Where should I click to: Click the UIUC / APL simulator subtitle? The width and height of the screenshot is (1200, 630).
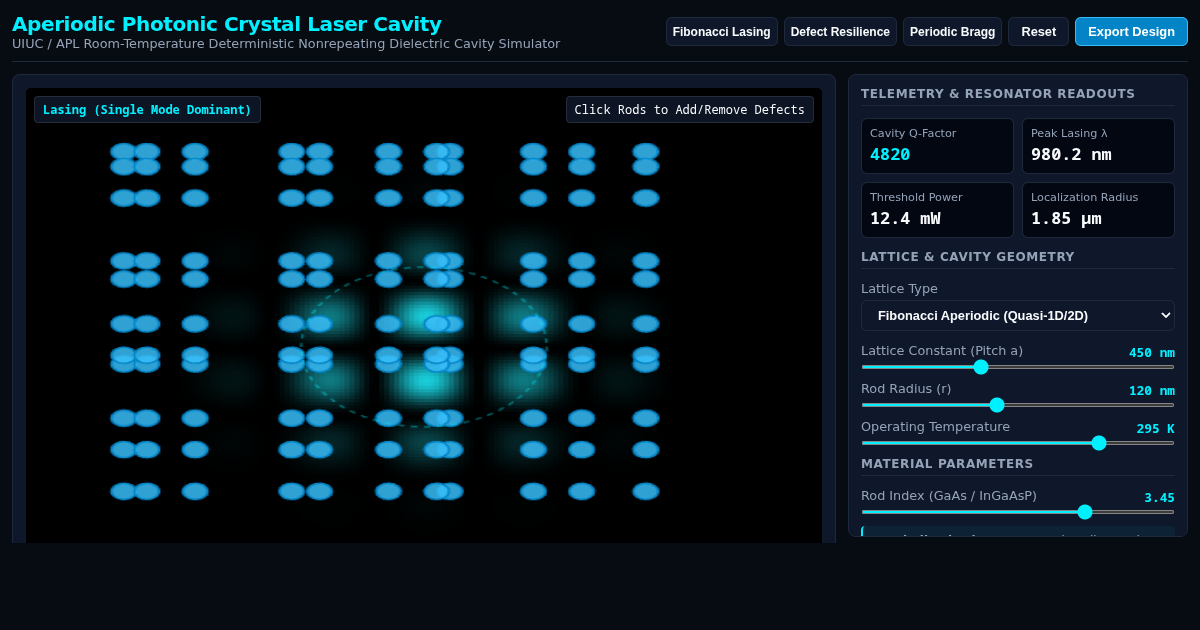(286, 44)
